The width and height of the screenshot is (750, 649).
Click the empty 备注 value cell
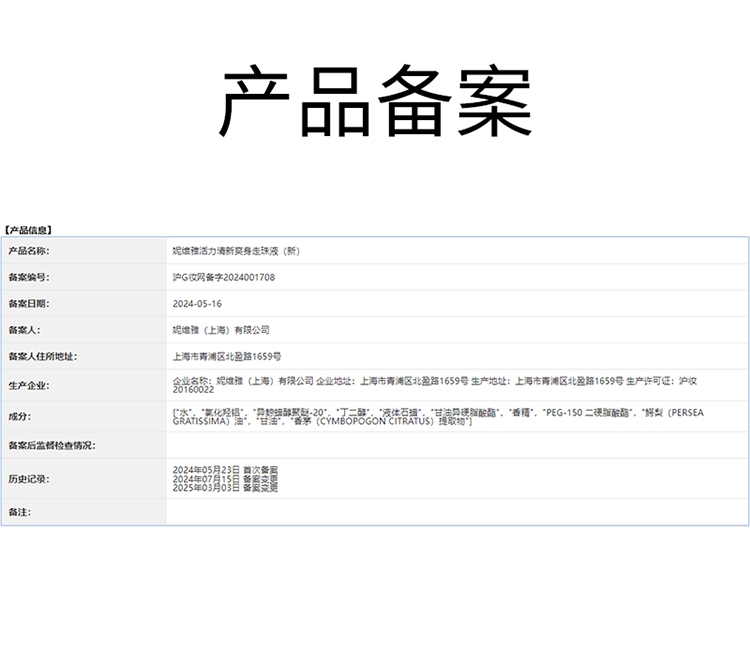point(456,512)
